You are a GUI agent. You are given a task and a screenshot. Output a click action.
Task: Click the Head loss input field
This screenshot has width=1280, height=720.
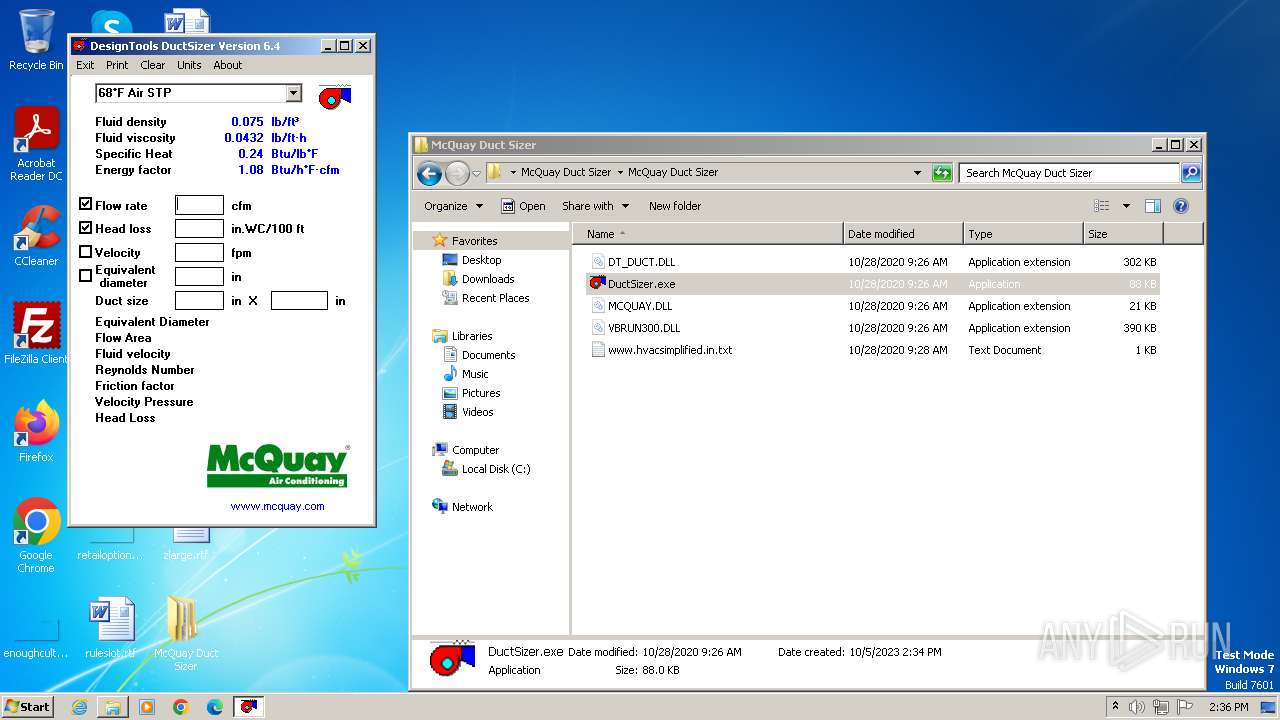[x=199, y=229]
